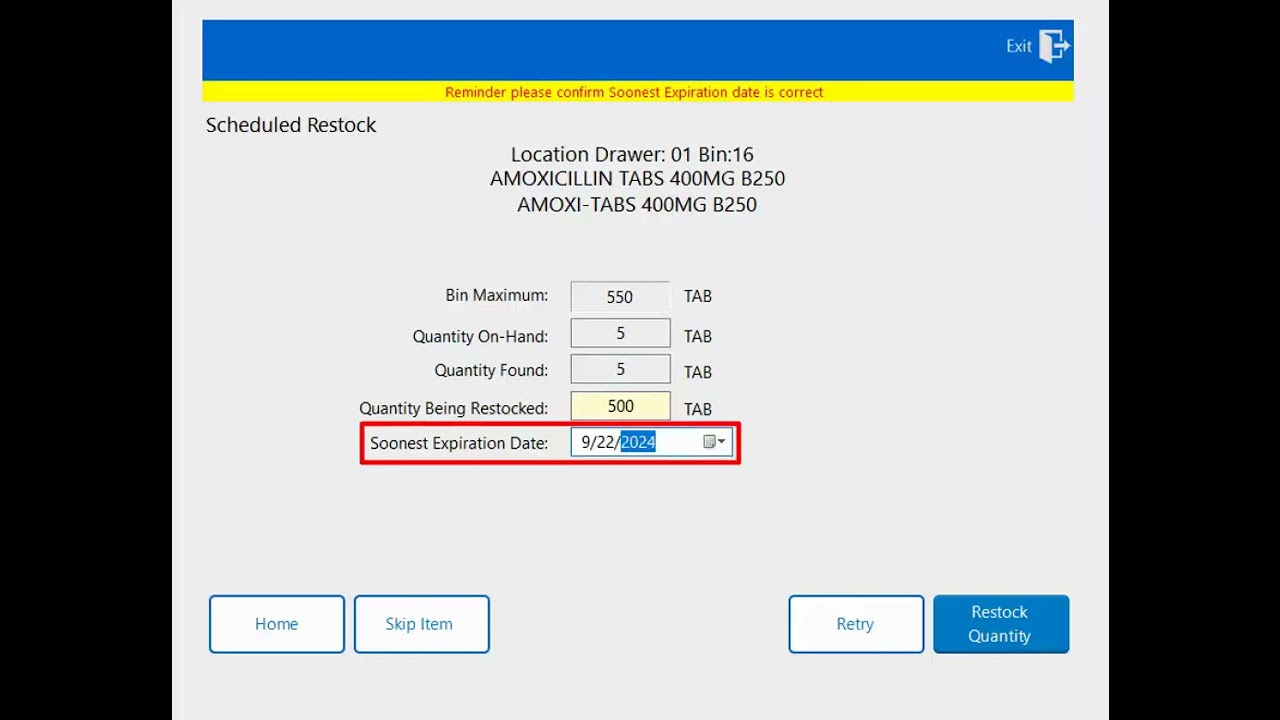Click the Home button

[277, 624]
